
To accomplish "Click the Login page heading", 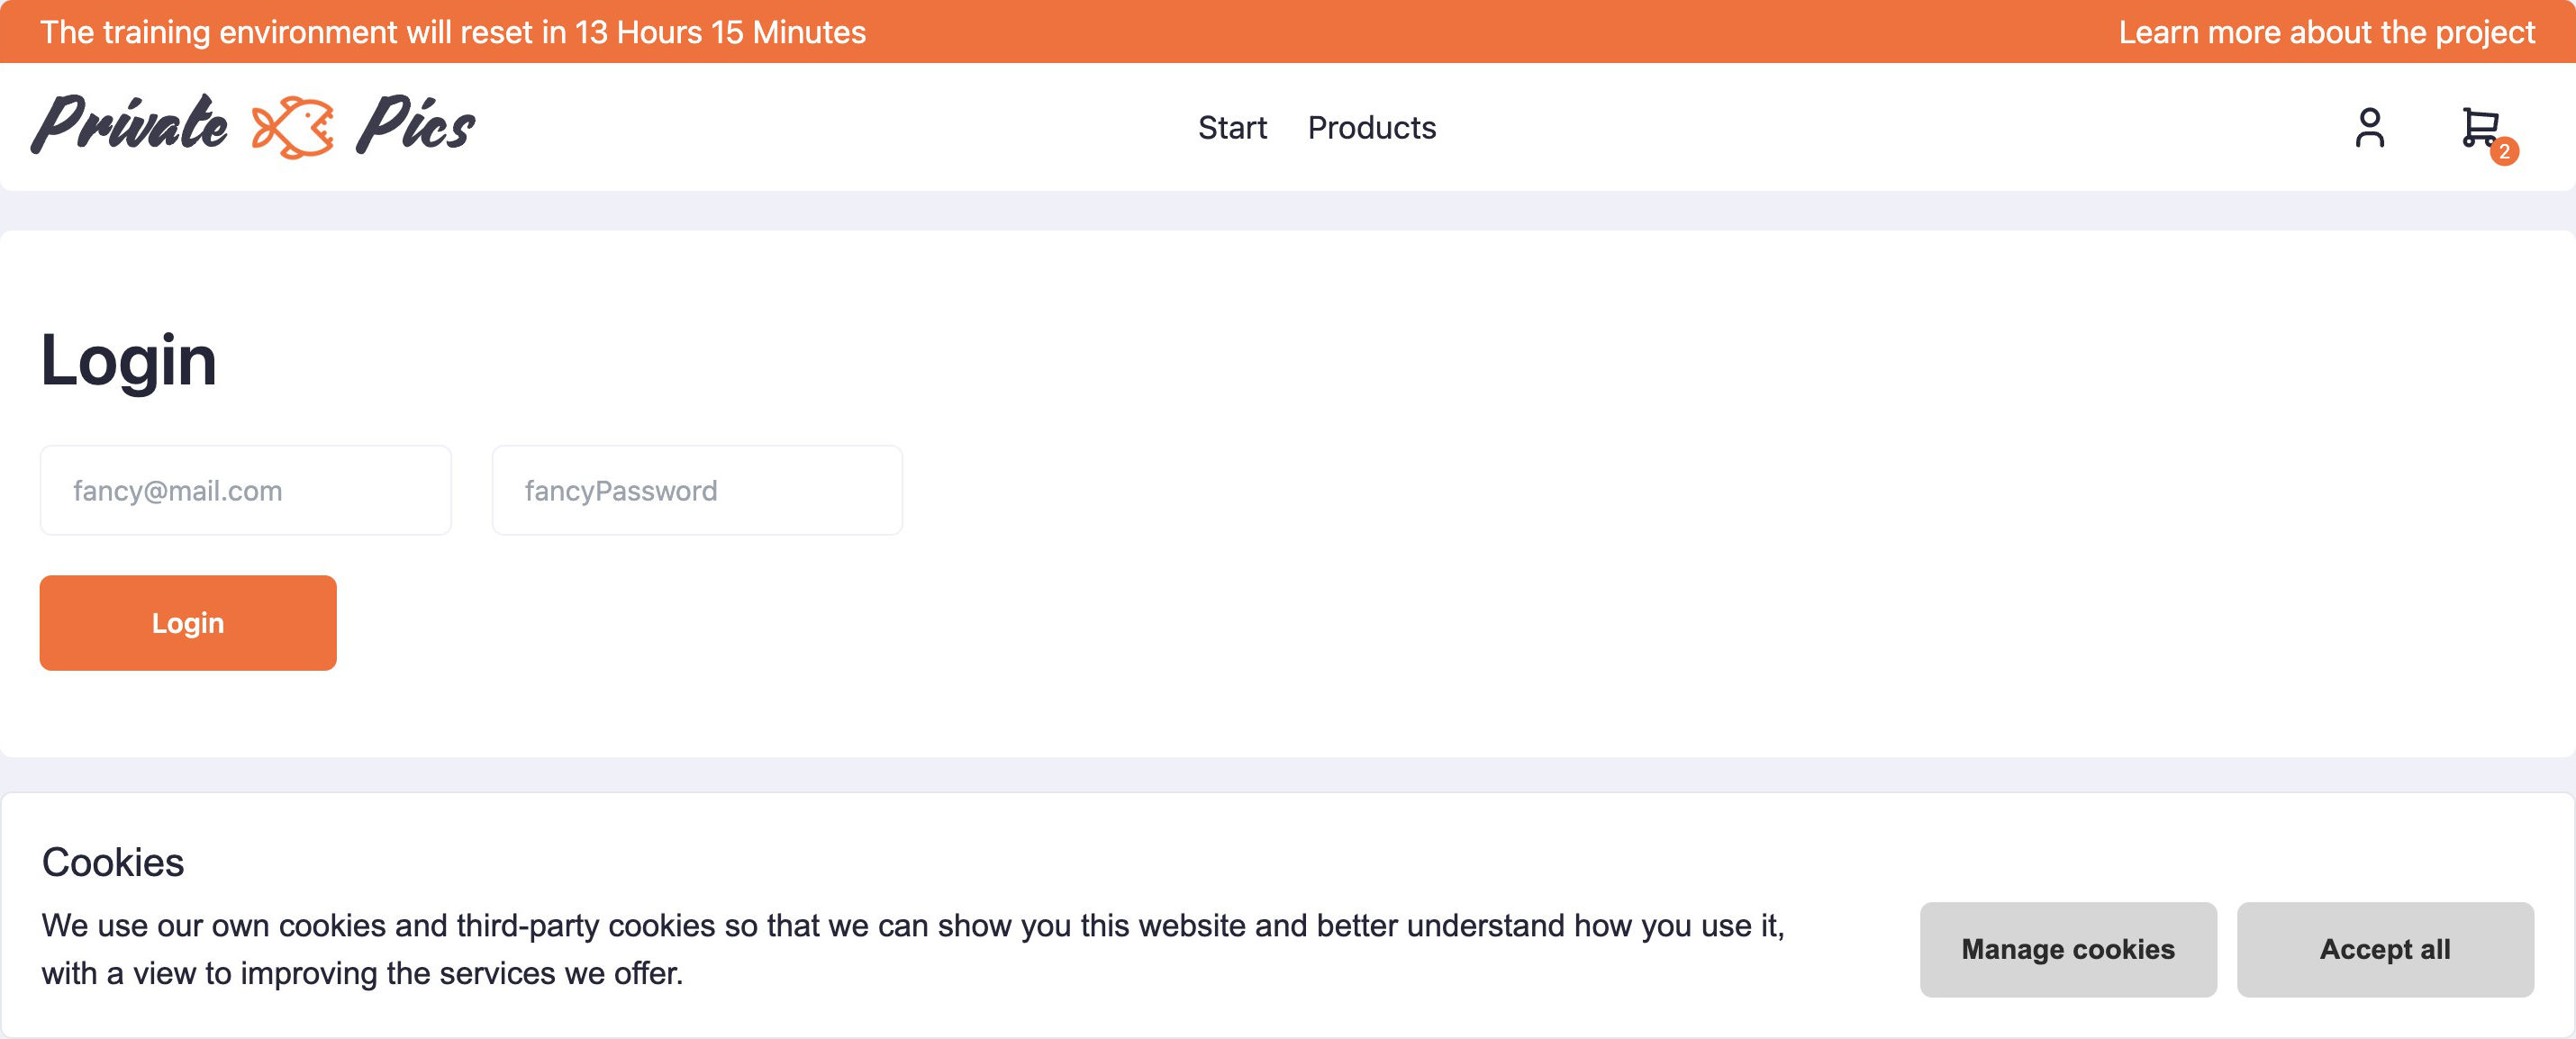I will (129, 361).
